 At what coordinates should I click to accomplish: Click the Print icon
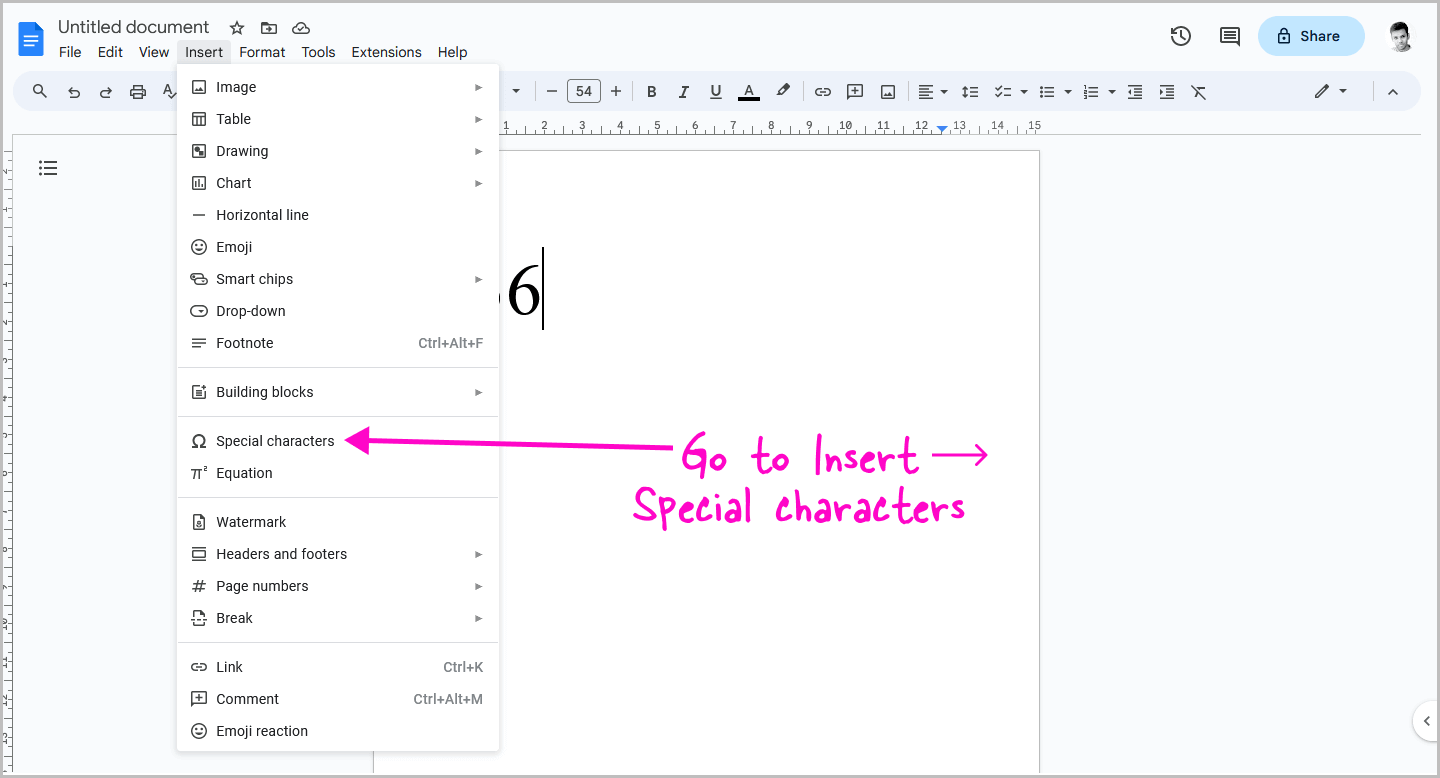137,91
